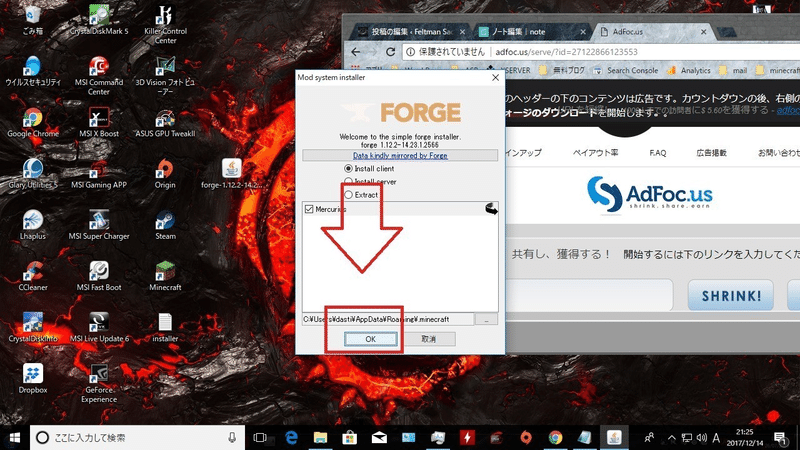Open MSI Fast Boot shortcut

coord(99,276)
